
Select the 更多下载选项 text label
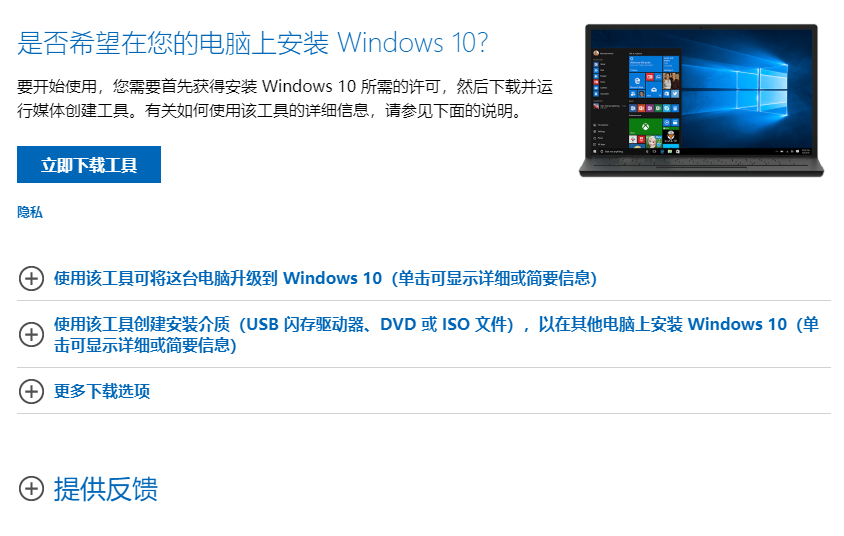[102, 391]
